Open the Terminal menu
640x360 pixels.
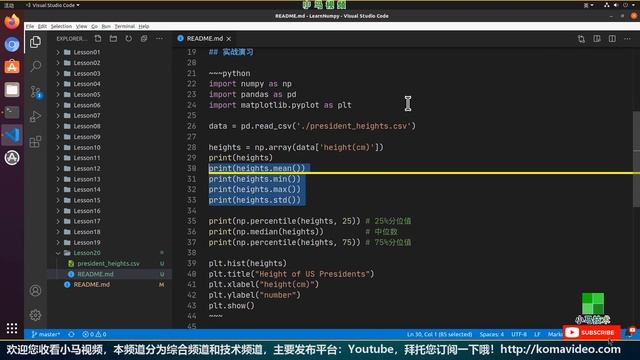point(124,26)
